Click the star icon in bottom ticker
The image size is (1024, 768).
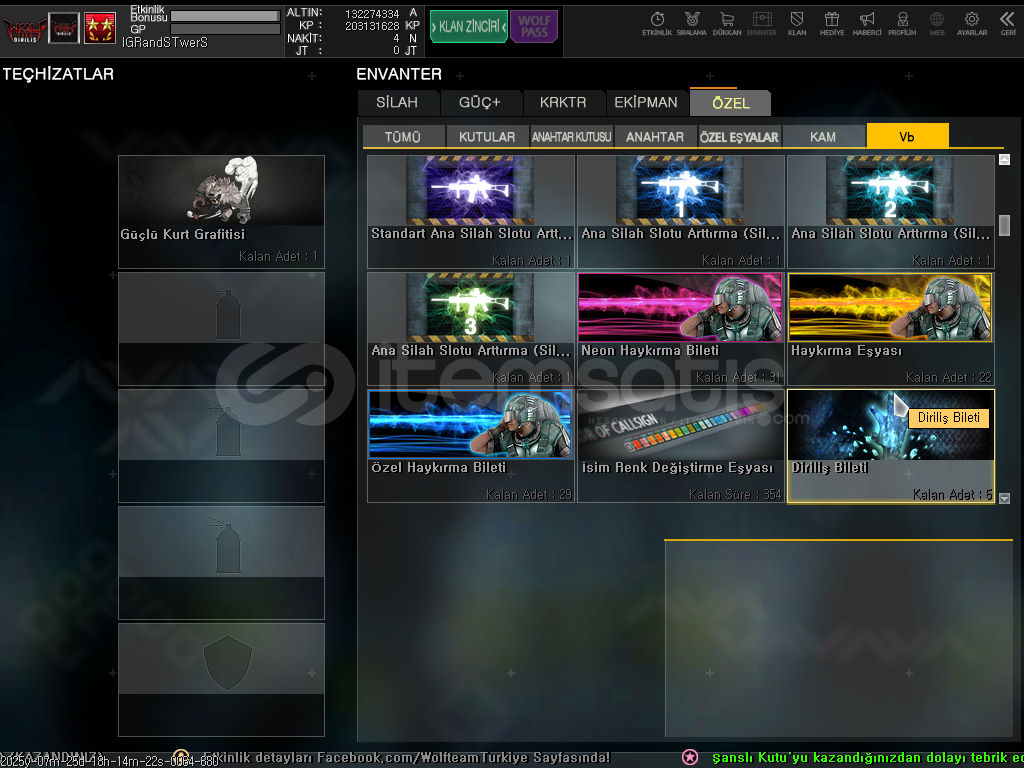point(690,758)
